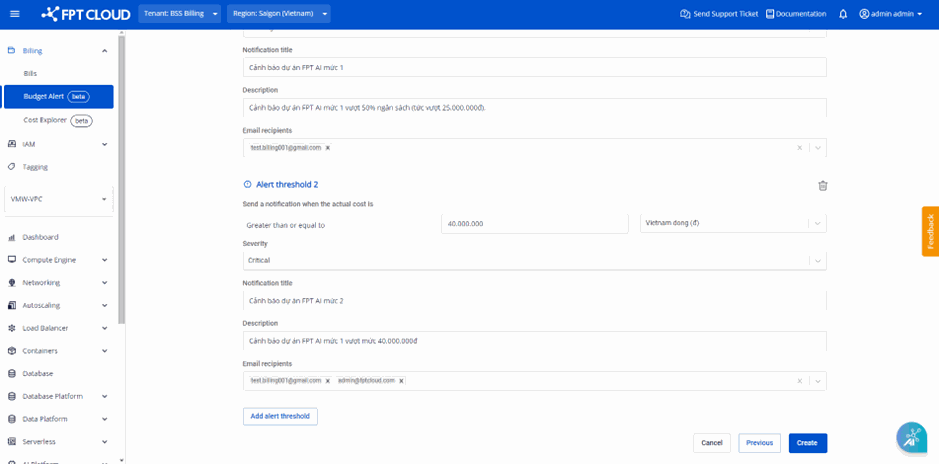Click the Billing folder icon in sidebar

click(x=11, y=51)
